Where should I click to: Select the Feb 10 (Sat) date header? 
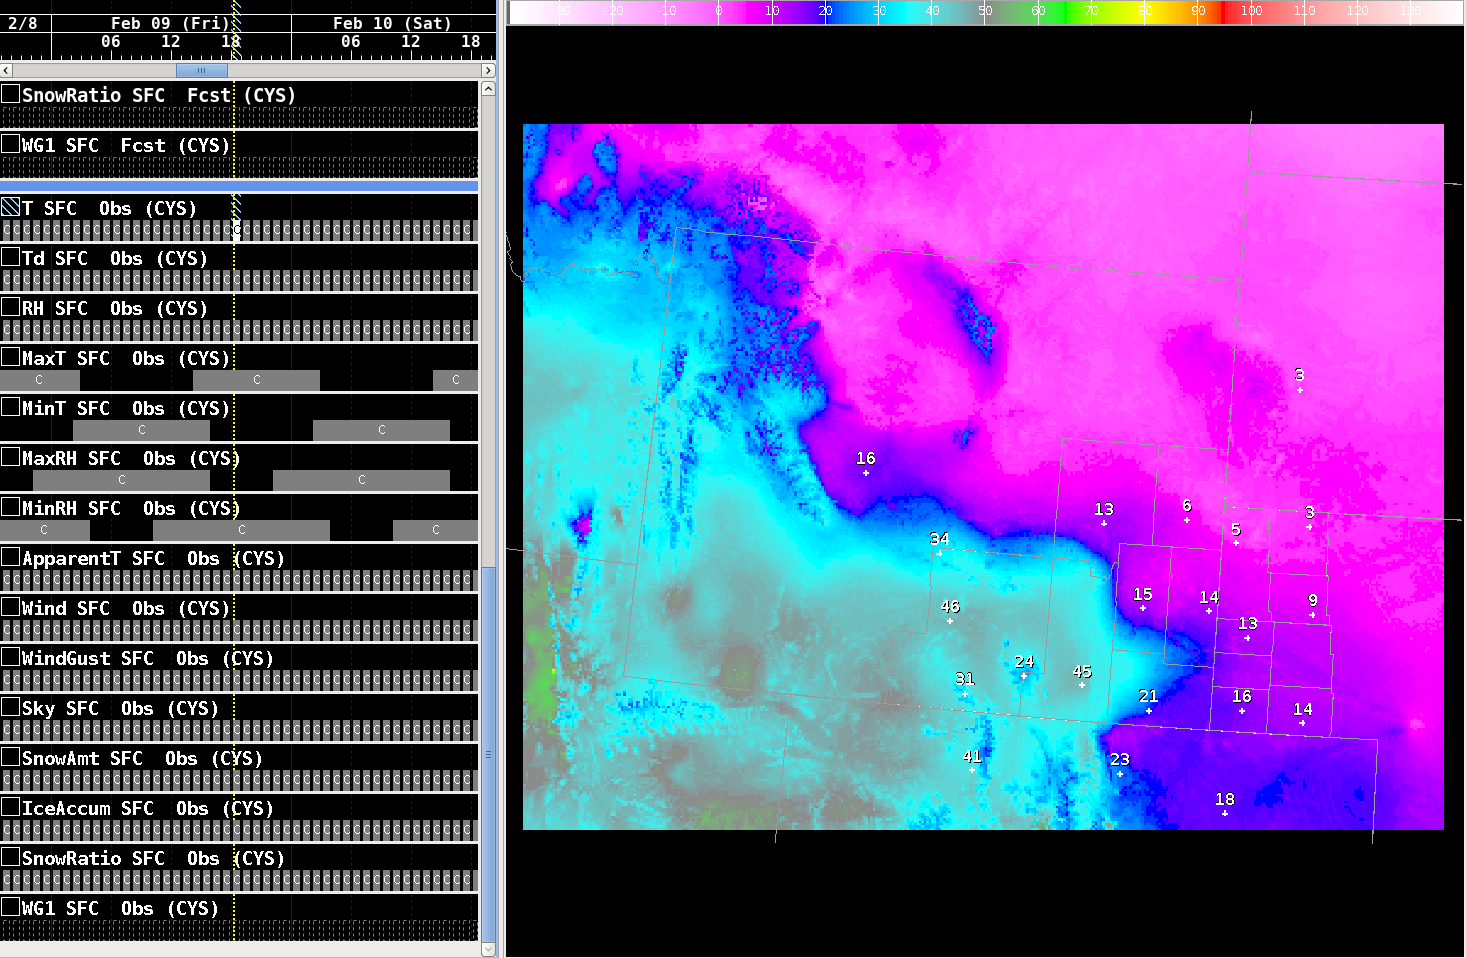[391, 23]
